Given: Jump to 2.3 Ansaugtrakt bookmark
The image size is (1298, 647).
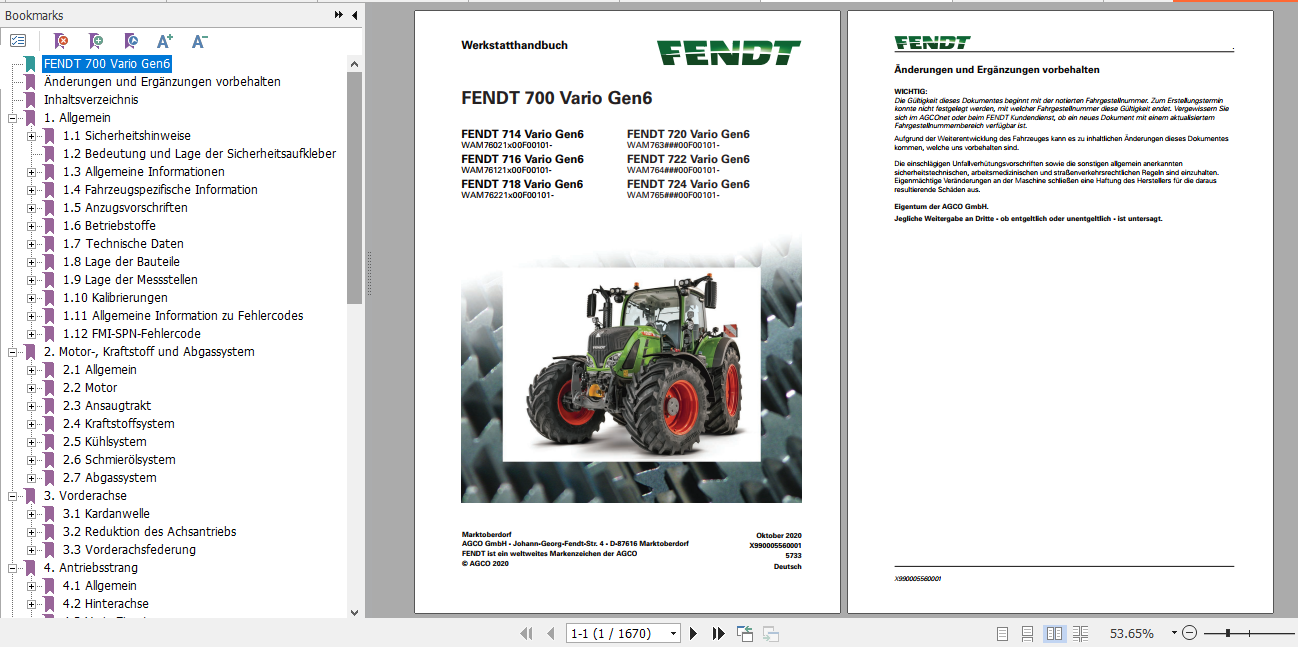Looking at the screenshot, I should [x=107, y=406].
